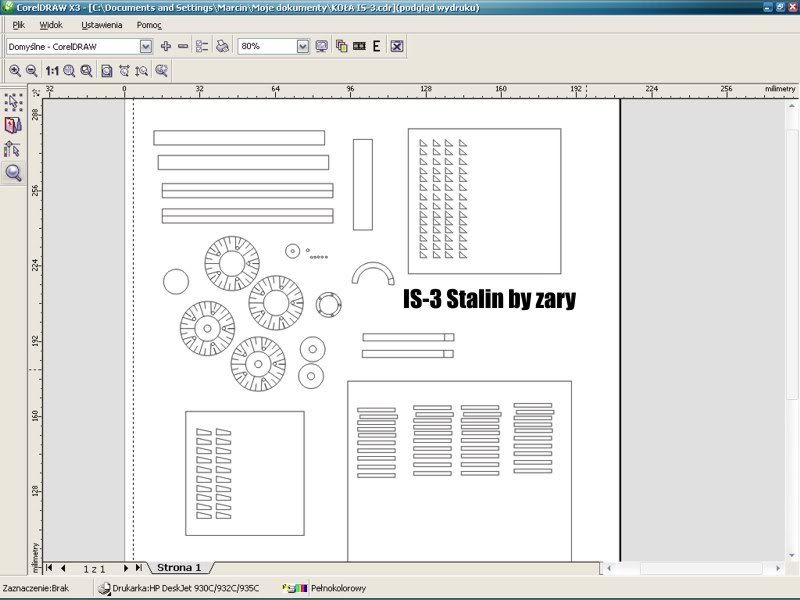Image resolution: width=800 pixels, height=600 pixels.
Task: Click the ruler origin corner icon
Action: click(x=36, y=92)
